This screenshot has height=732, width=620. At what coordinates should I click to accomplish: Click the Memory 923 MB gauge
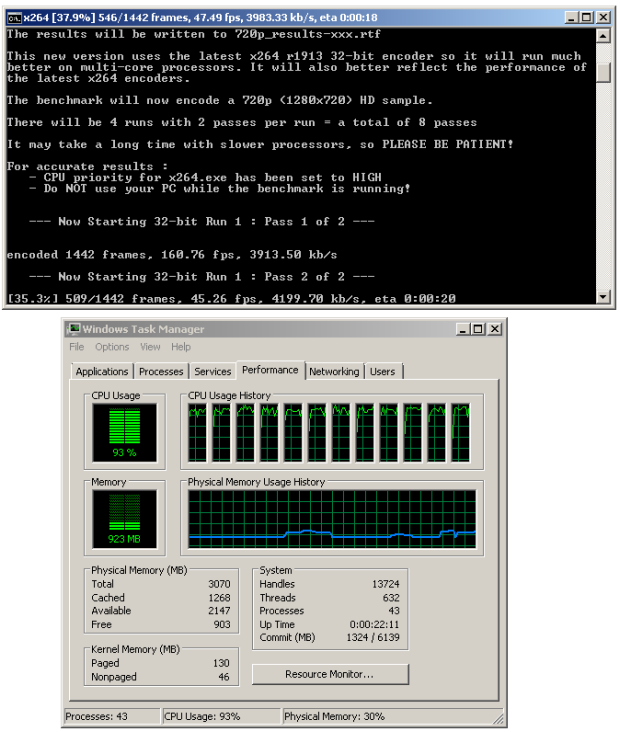[125, 519]
